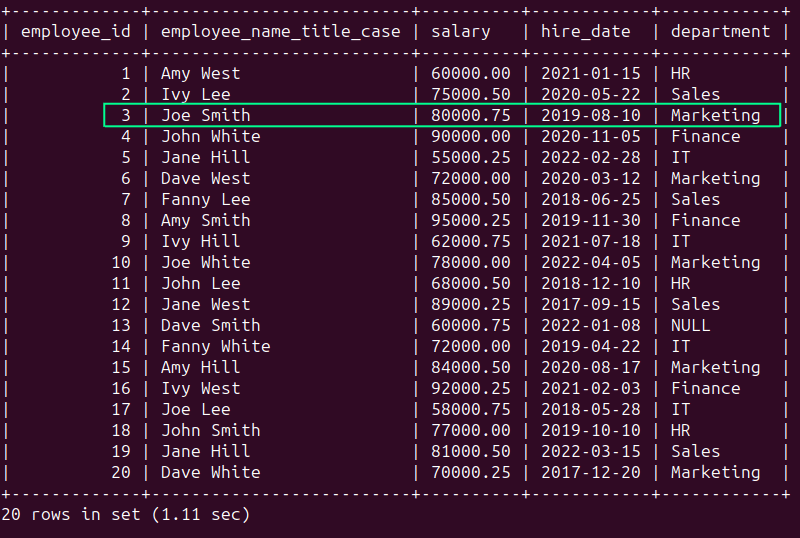Screen dimensions: 800x538
Task: Click the name John Smith
Action: (x=210, y=430)
